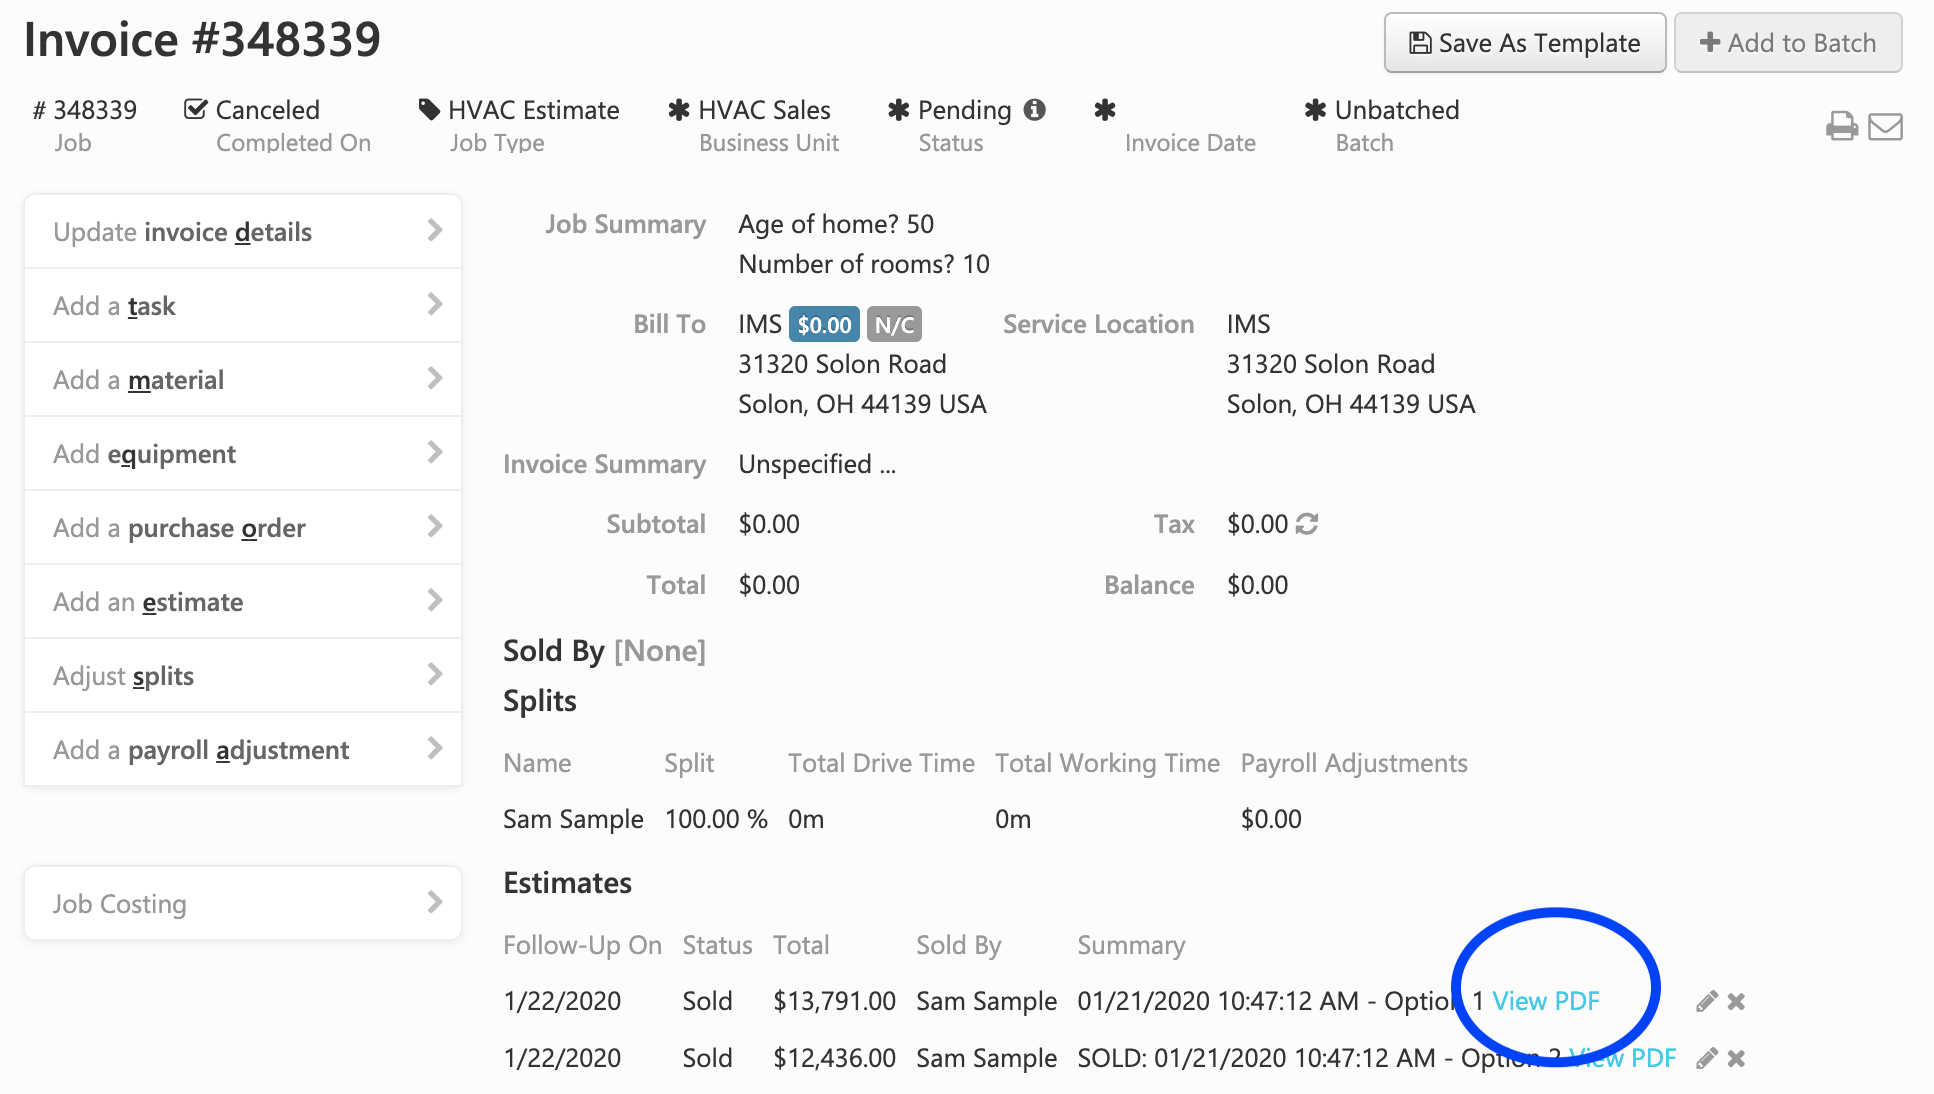1934x1094 pixels.
Task: Click the $0.00 balance badge beside IMS
Action: tap(825, 324)
